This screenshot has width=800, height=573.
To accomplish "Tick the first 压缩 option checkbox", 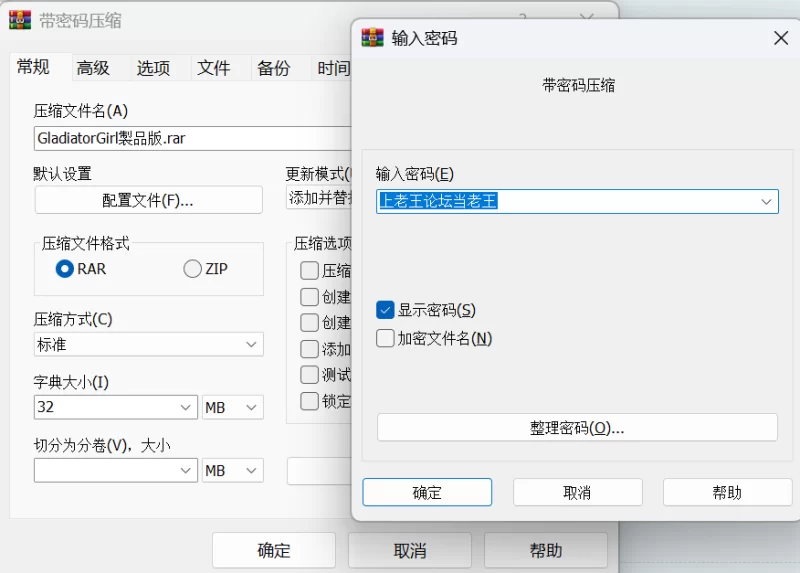I will 309,270.
